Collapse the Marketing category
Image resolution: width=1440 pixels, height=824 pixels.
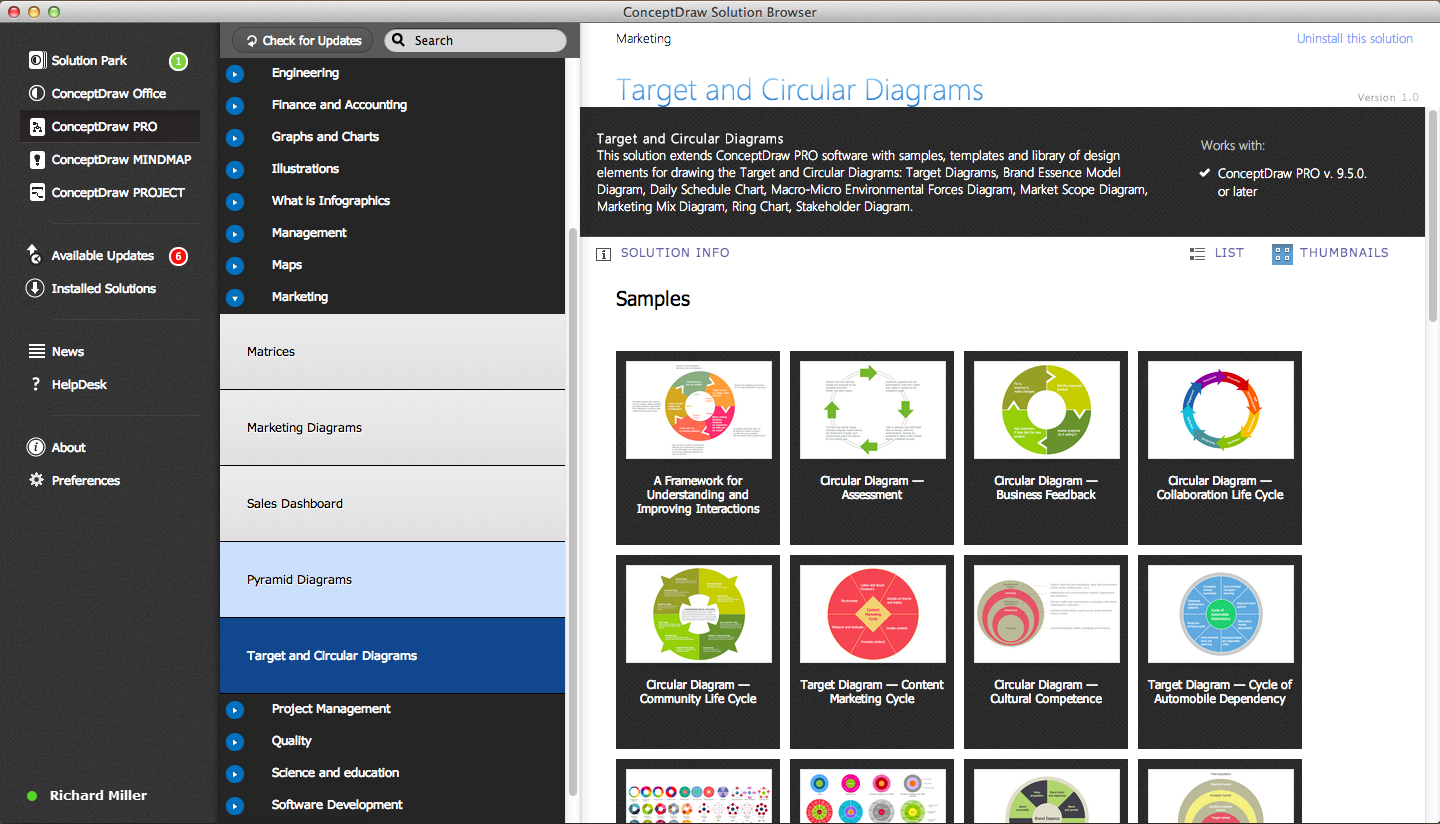point(235,298)
